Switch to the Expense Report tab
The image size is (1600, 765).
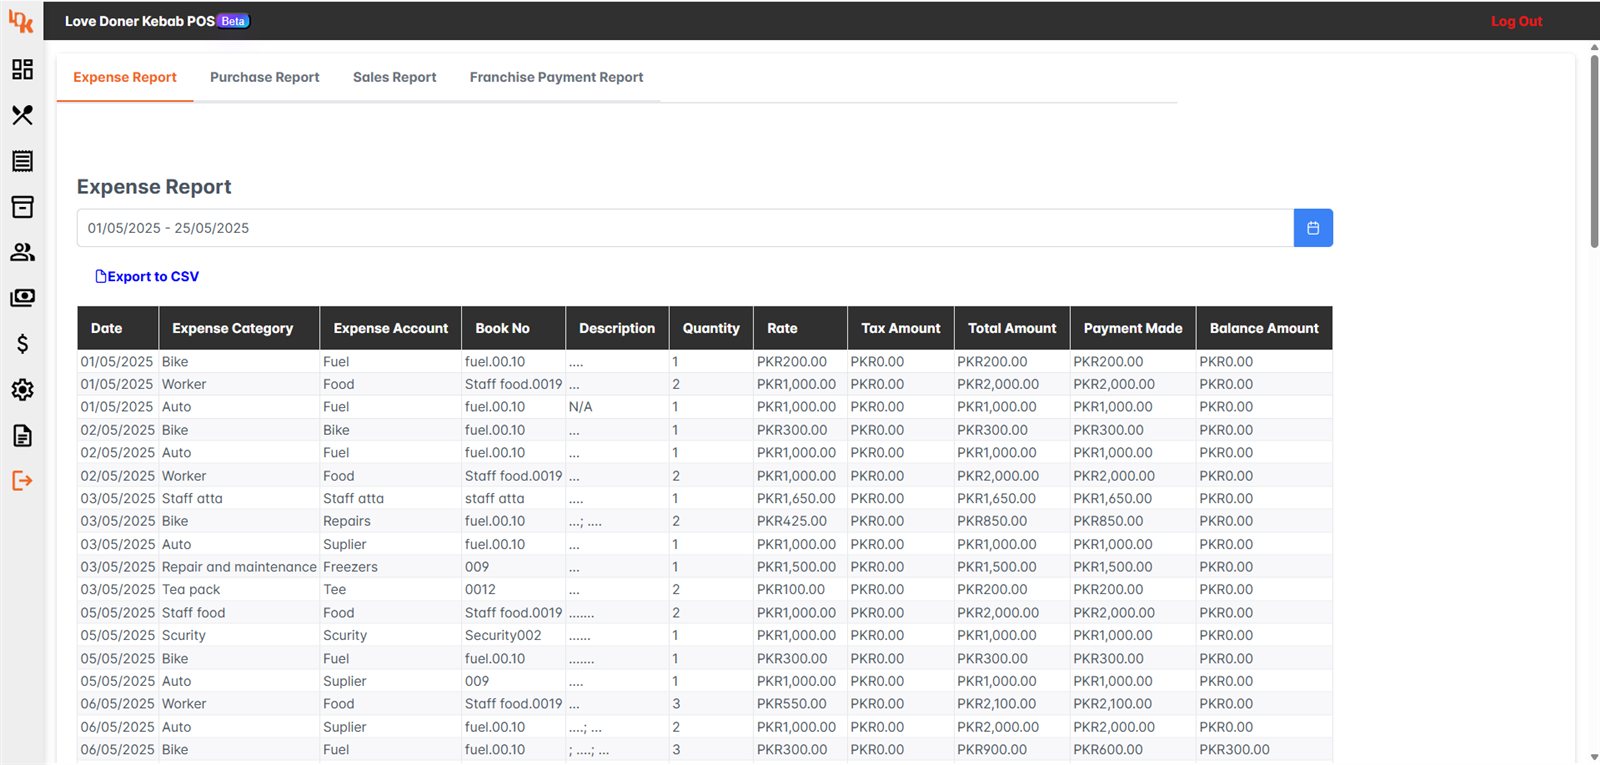pyautogui.click(x=125, y=77)
